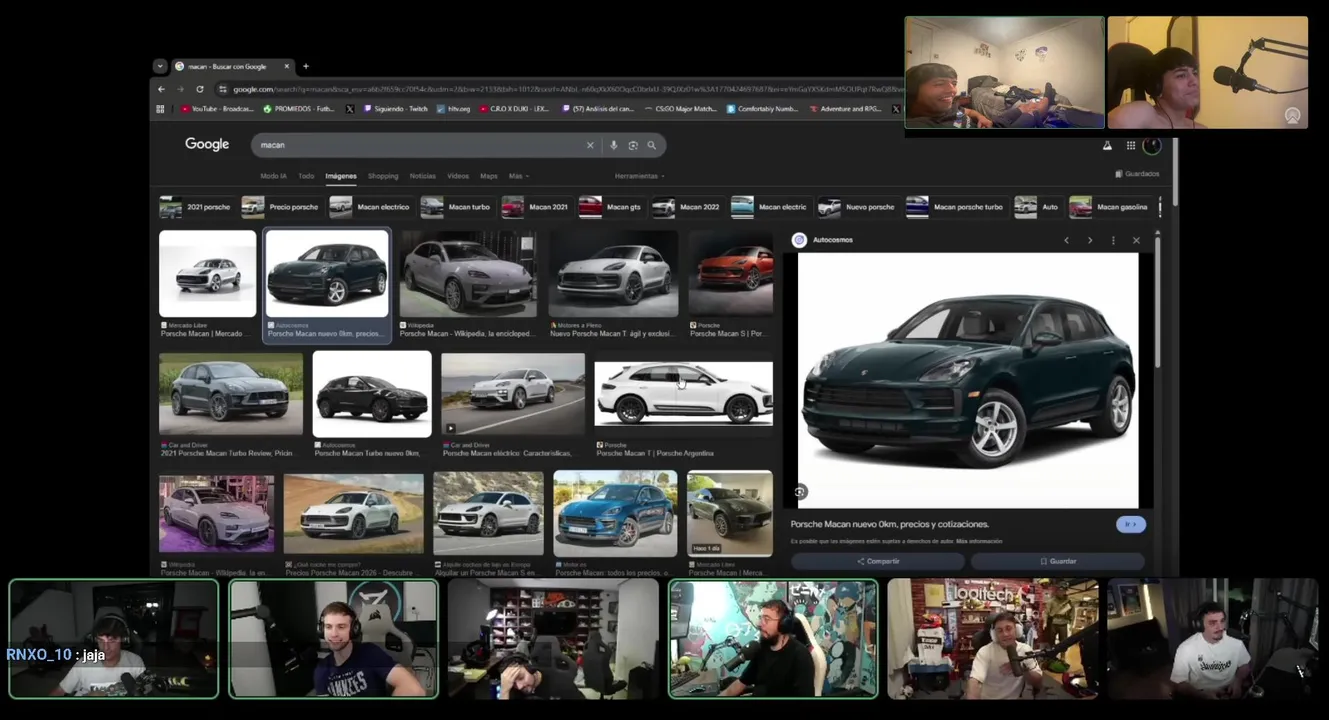The height and width of the screenshot is (720, 1329).
Task: Open blue Macan Motor.es thumbnail
Action: [615, 514]
